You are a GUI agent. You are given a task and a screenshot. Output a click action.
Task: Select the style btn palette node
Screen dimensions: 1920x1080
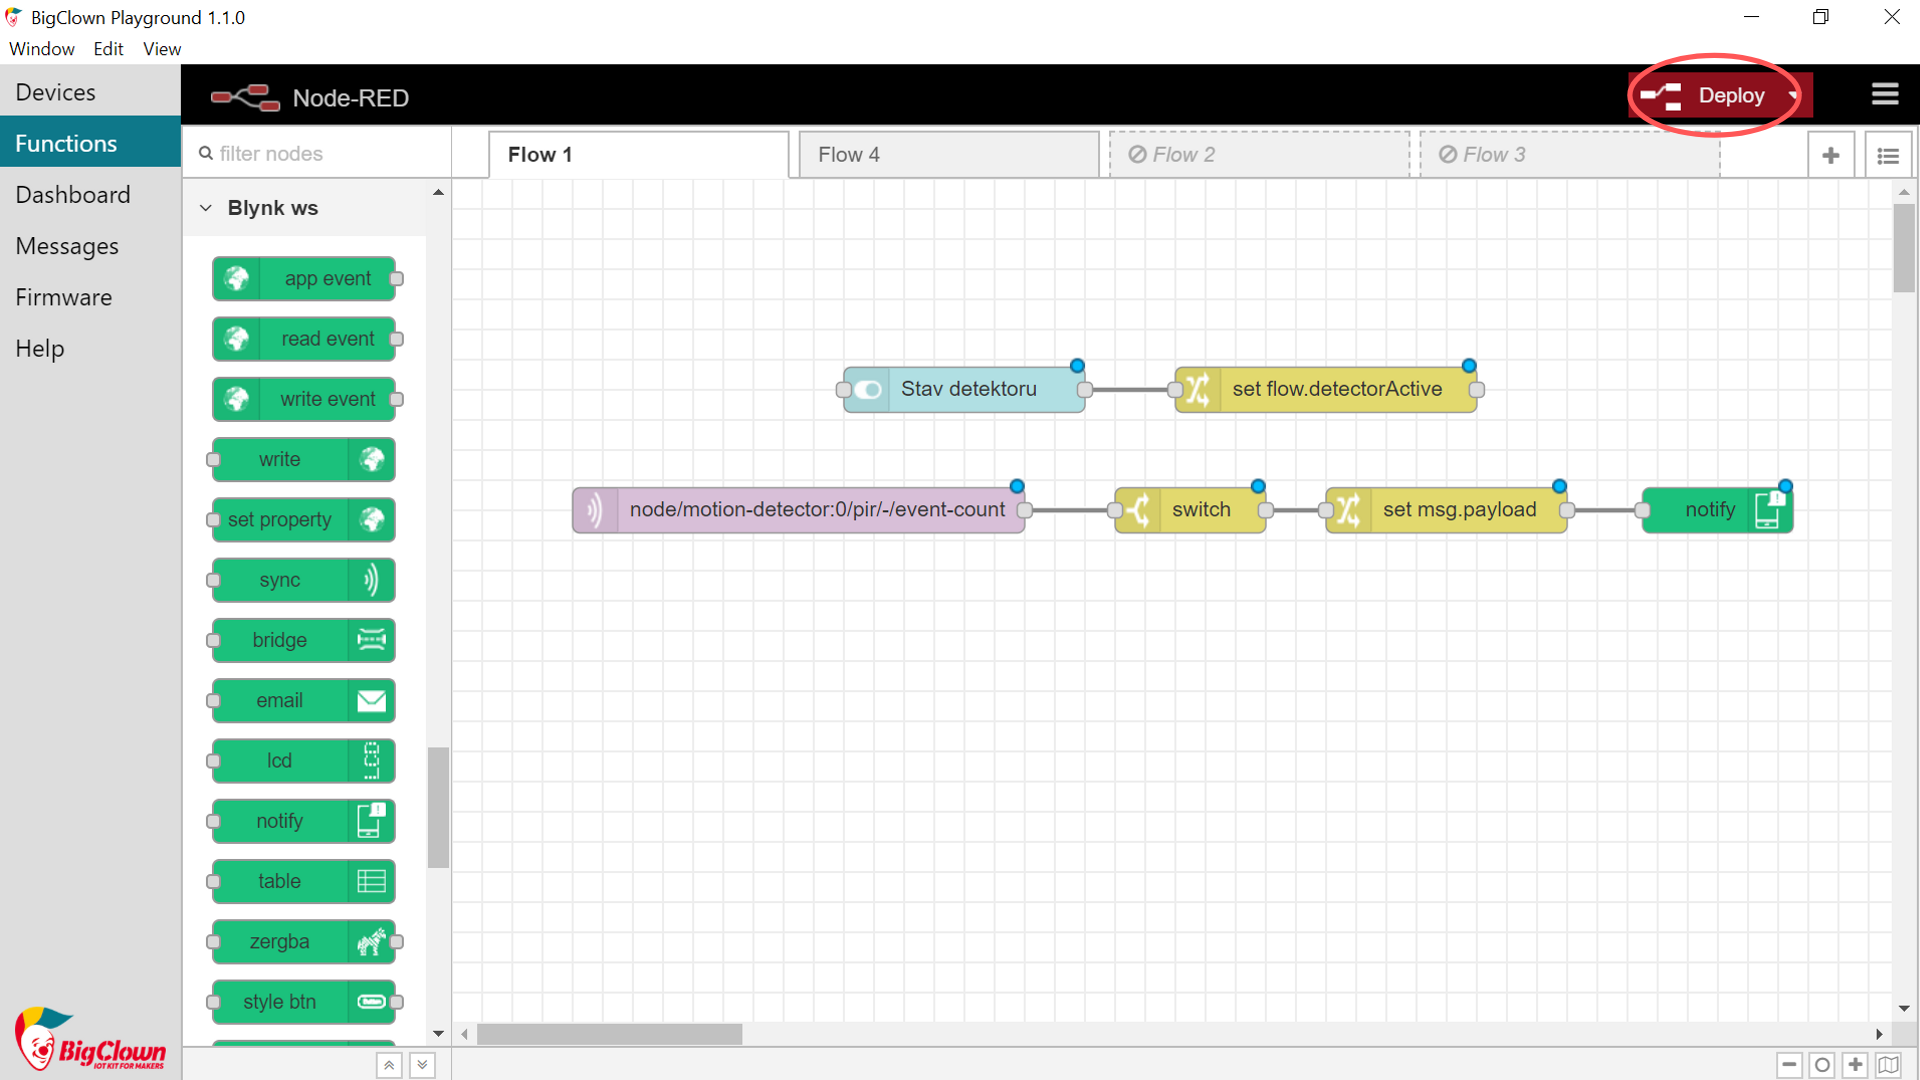pos(303,1002)
